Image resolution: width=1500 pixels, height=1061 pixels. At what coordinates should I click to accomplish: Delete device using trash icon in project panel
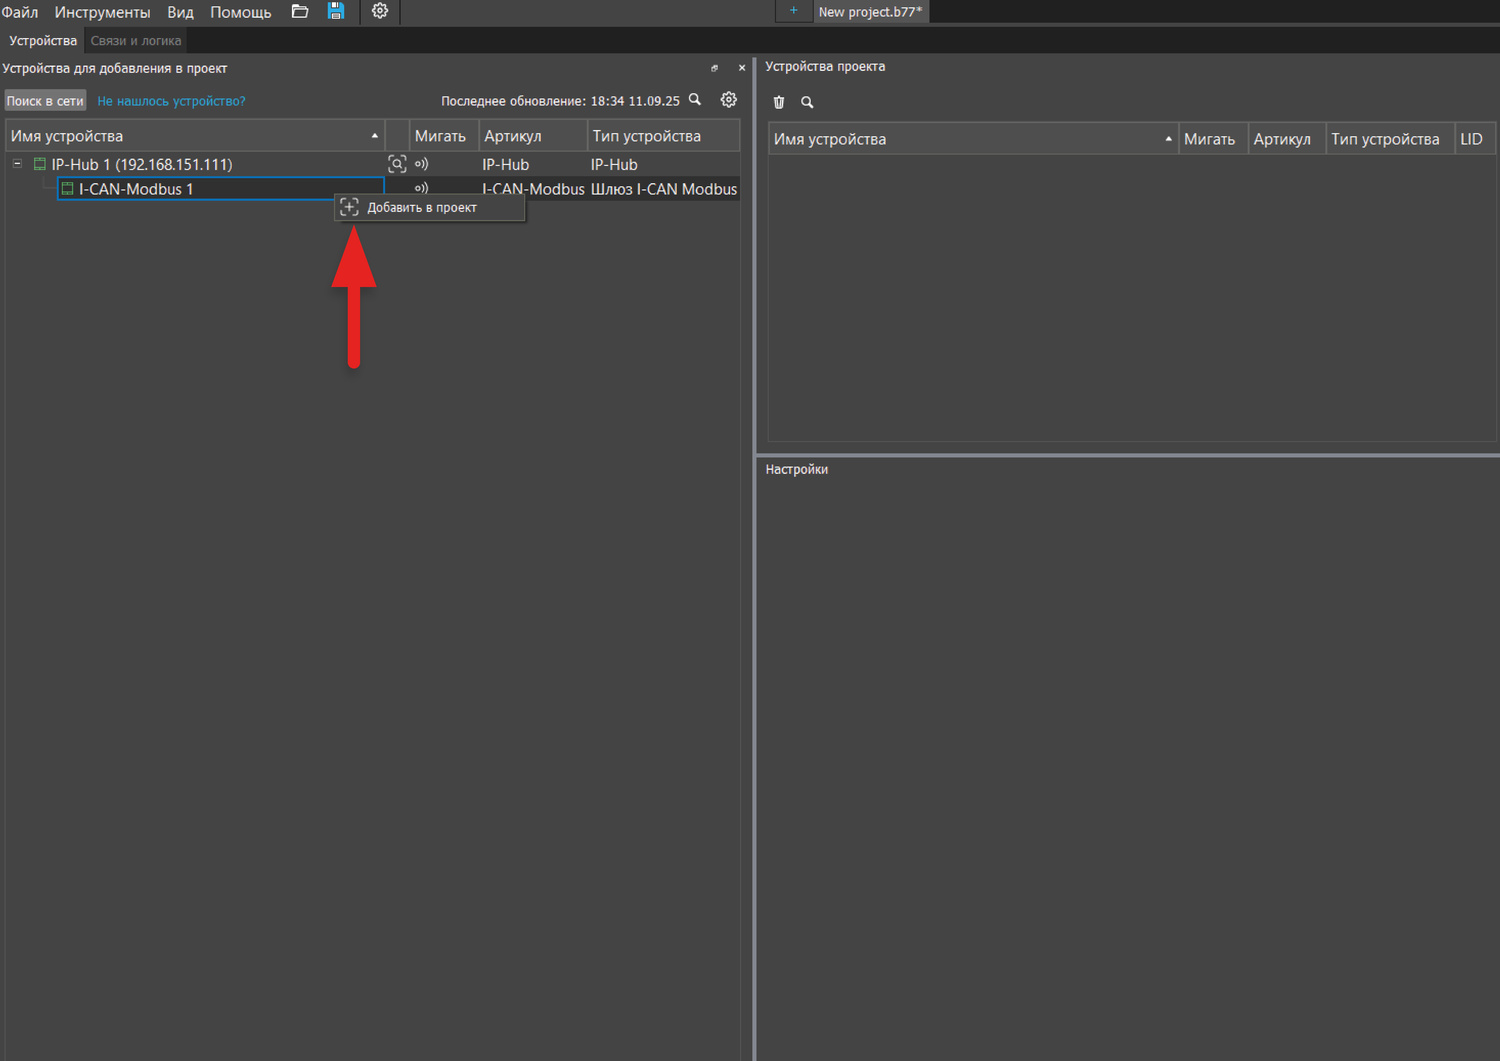point(779,102)
